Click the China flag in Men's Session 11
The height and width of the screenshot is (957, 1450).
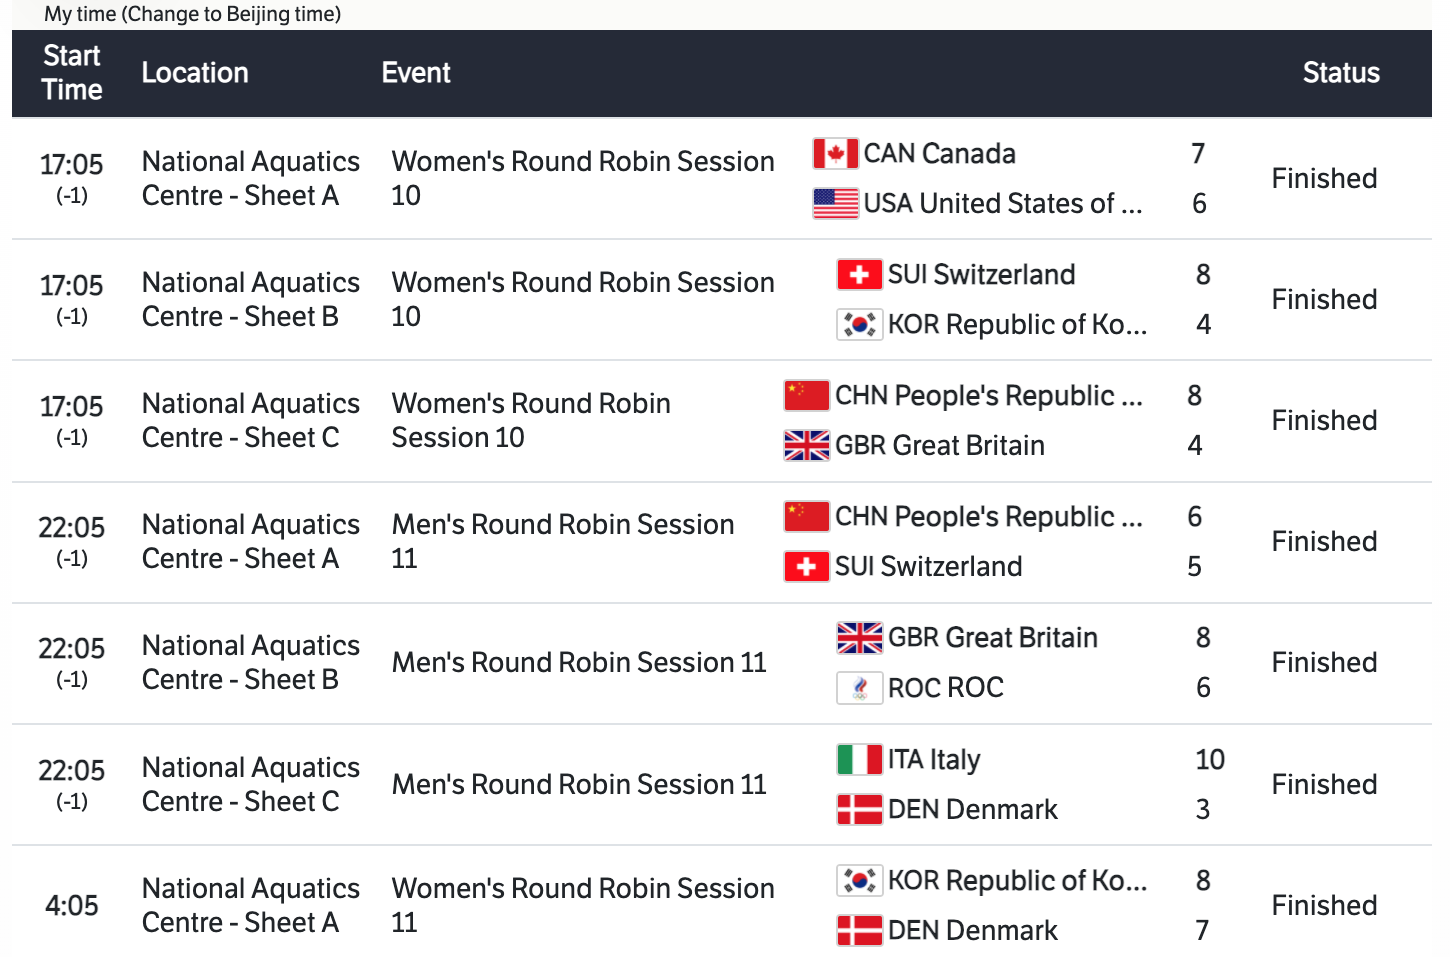click(806, 517)
